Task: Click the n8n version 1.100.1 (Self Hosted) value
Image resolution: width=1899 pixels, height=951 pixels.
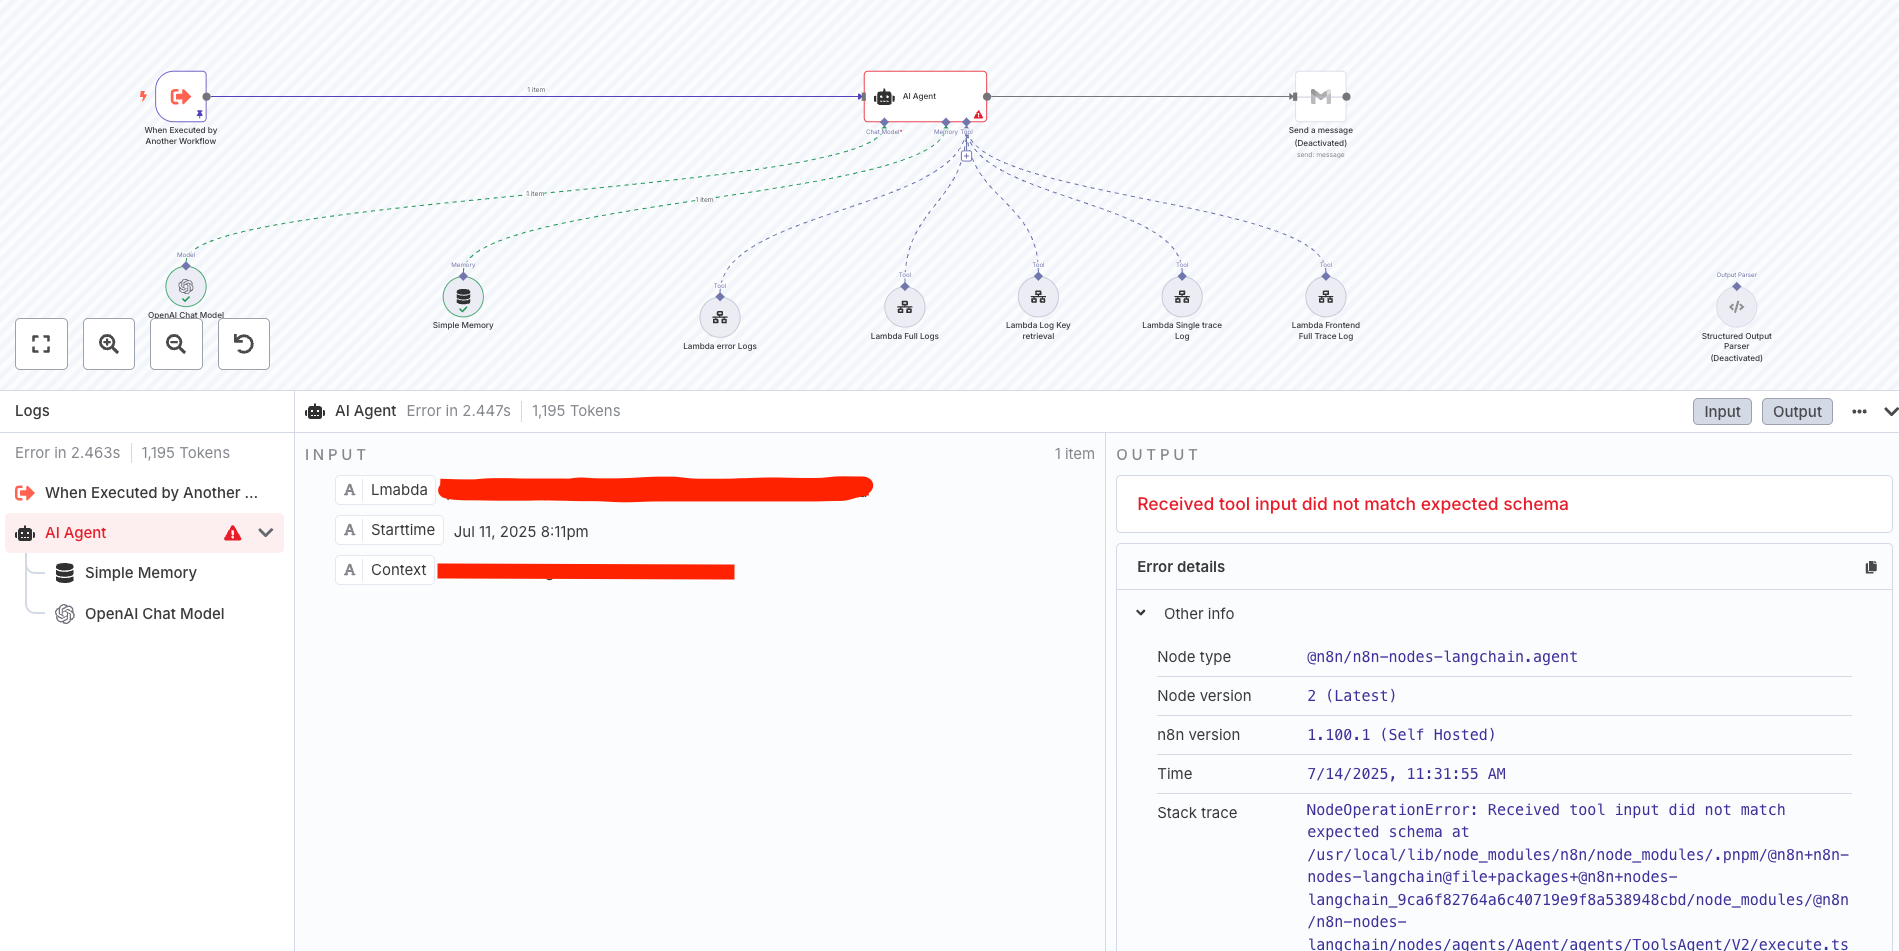Action: (1401, 735)
